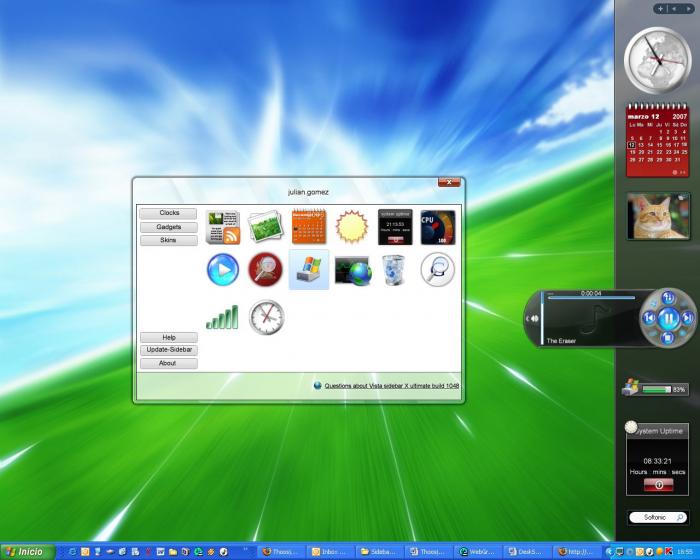This screenshot has width=700, height=560.
Task: Open the Questions about Vista sidebar link
Action: [392, 386]
